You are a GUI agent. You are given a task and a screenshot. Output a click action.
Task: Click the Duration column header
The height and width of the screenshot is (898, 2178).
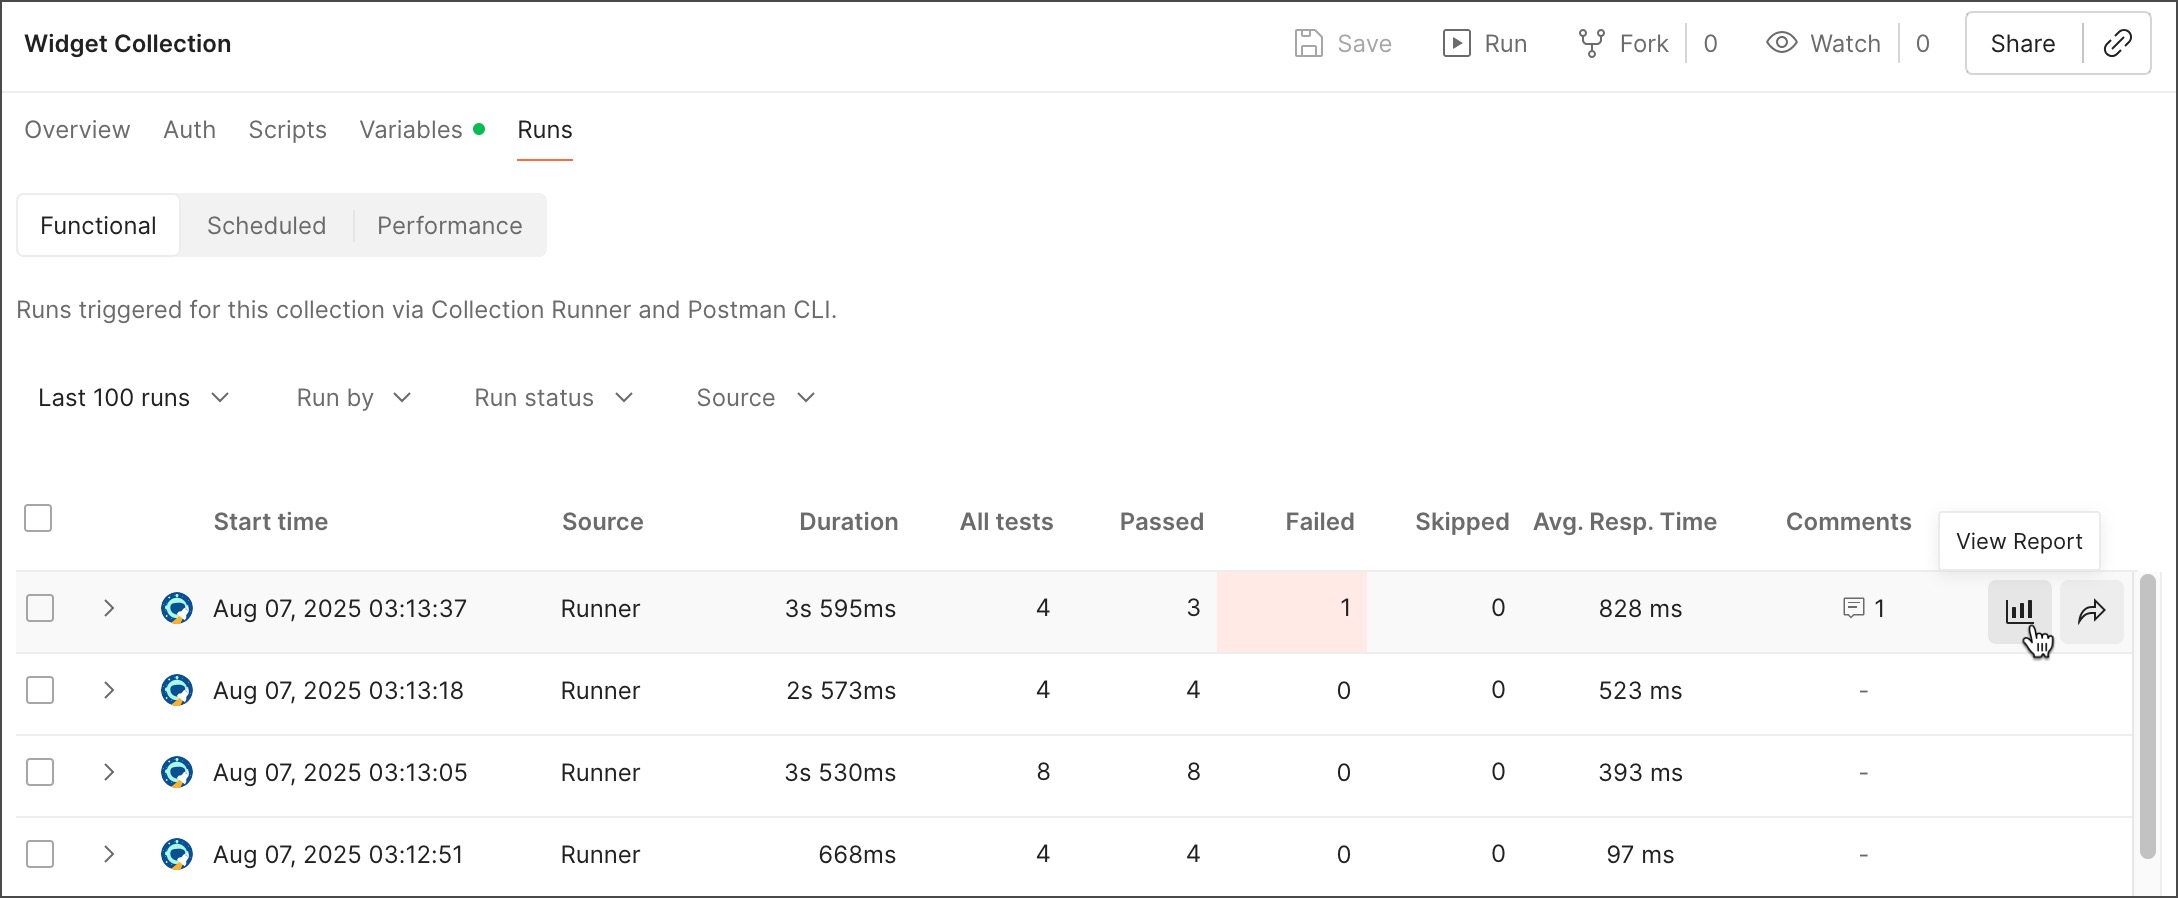tap(848, 521)
